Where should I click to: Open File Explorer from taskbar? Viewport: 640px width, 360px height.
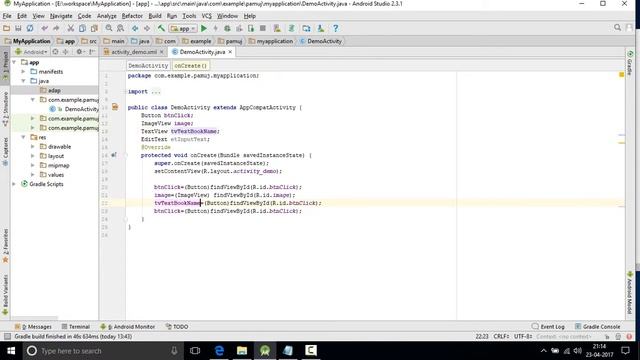coord(242,351)
